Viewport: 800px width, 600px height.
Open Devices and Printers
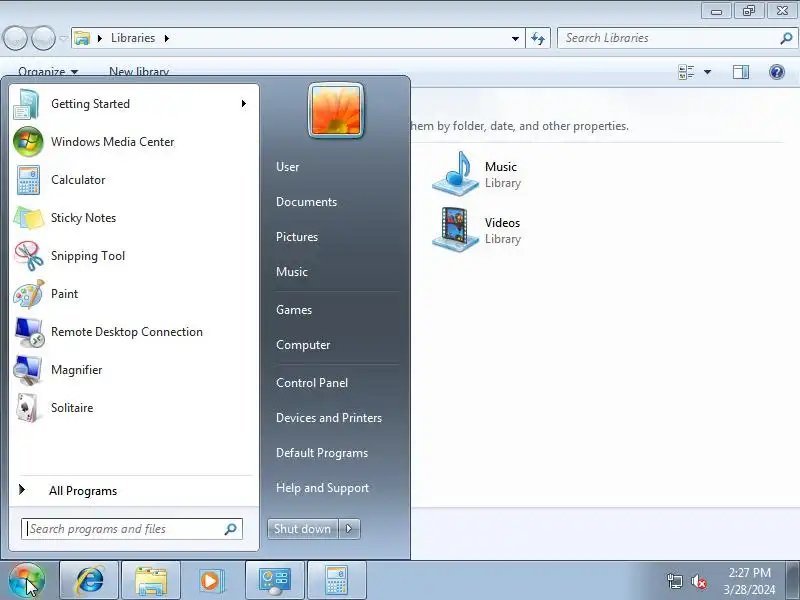click(x=329, y=418)
